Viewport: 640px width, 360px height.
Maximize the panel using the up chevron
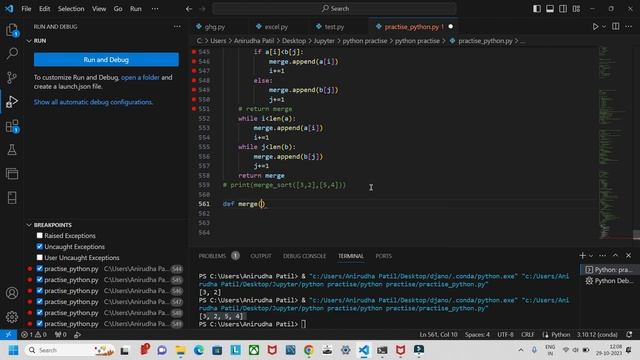click(x=615, y=256)
